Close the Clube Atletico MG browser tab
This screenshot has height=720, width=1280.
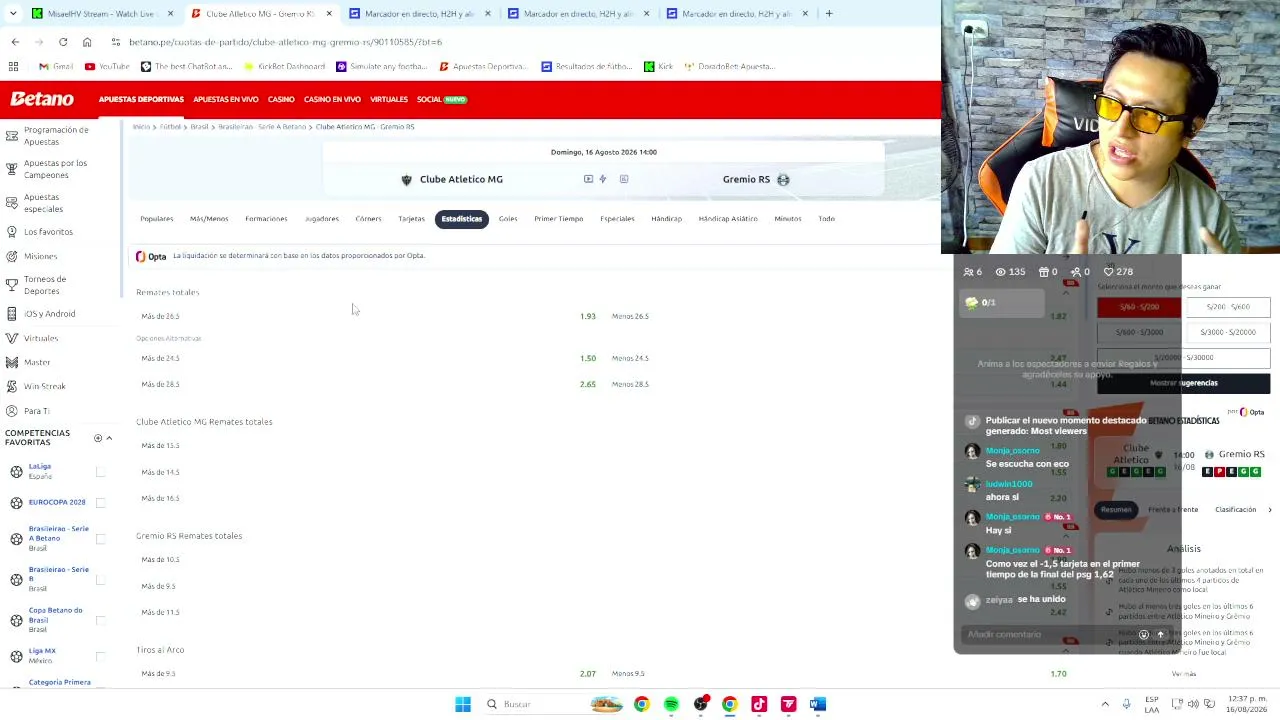[x=329, y=14]
